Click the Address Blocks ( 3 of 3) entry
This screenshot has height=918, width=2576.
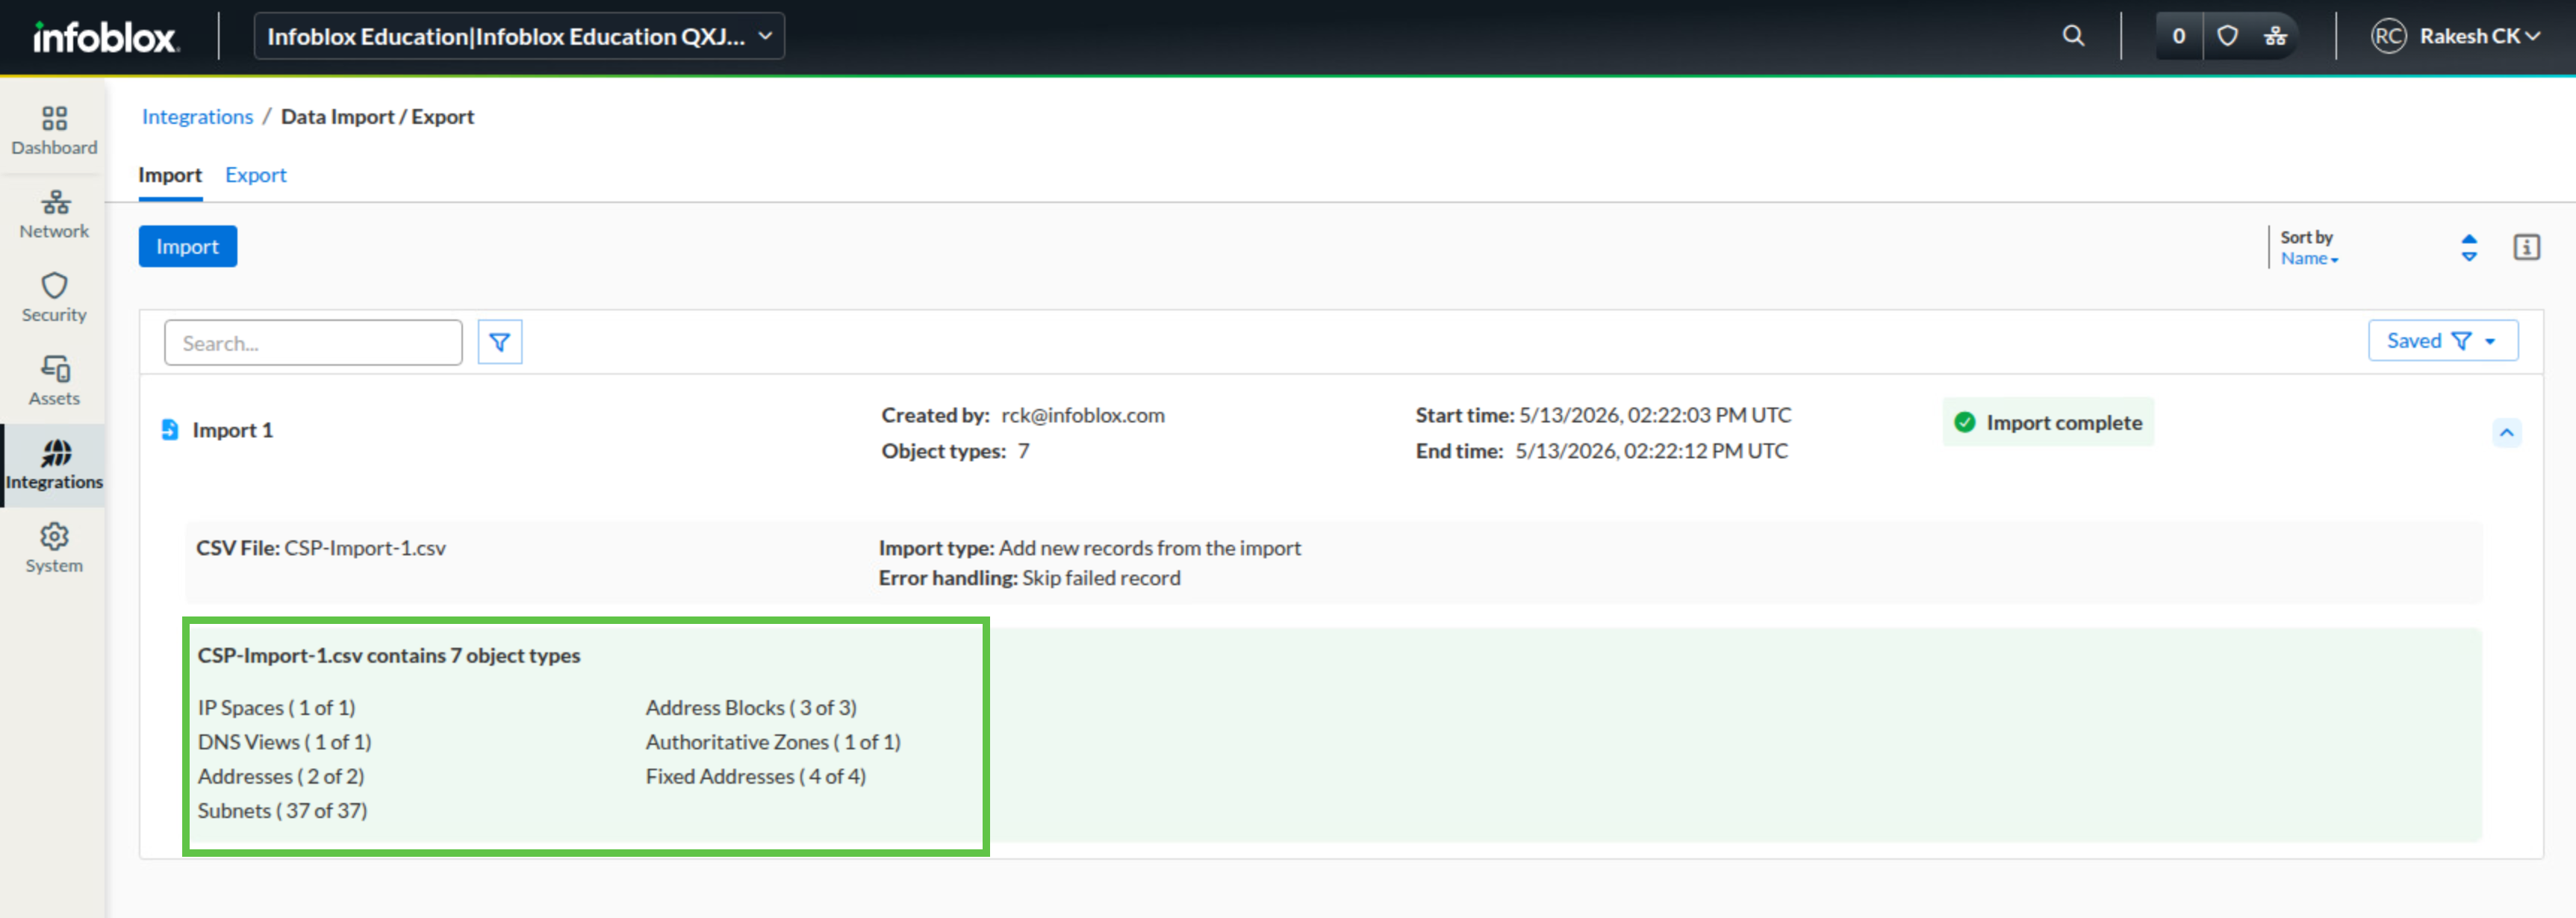(x=751, y=708)
